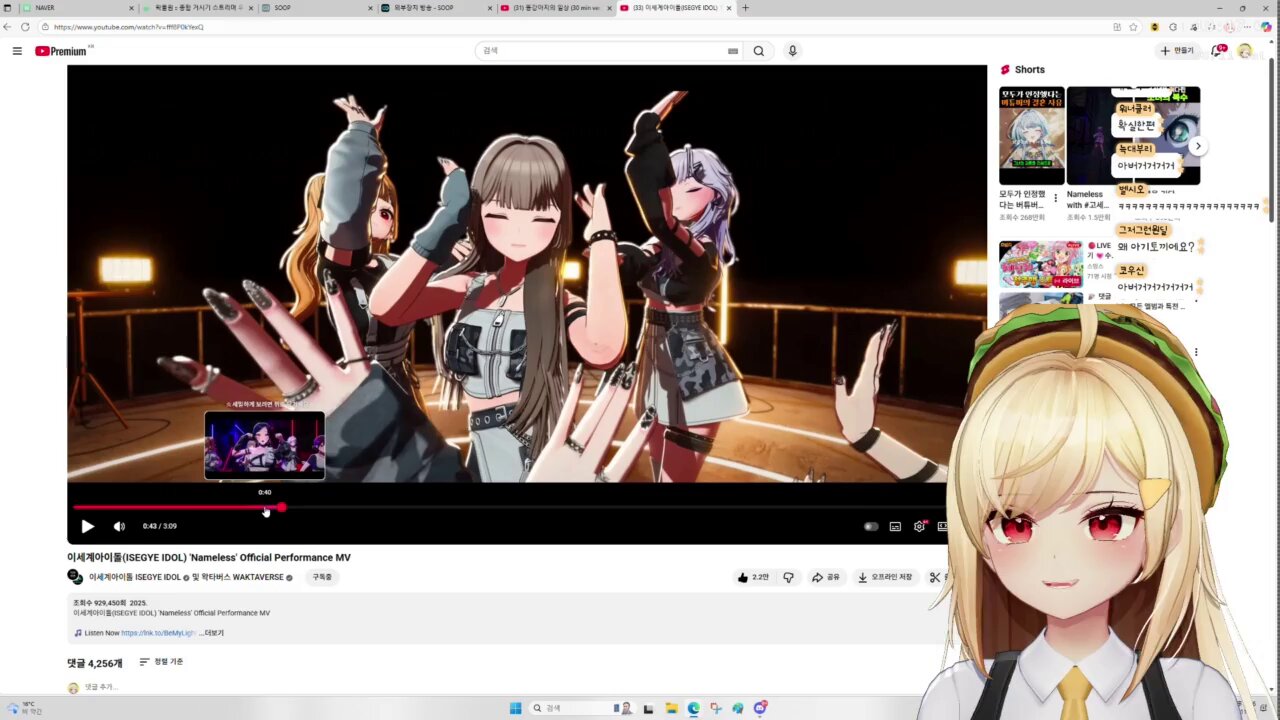Click the 구독중 subscribed button
This screenshot has width=1280, height=720.
(x=322, y=577)
